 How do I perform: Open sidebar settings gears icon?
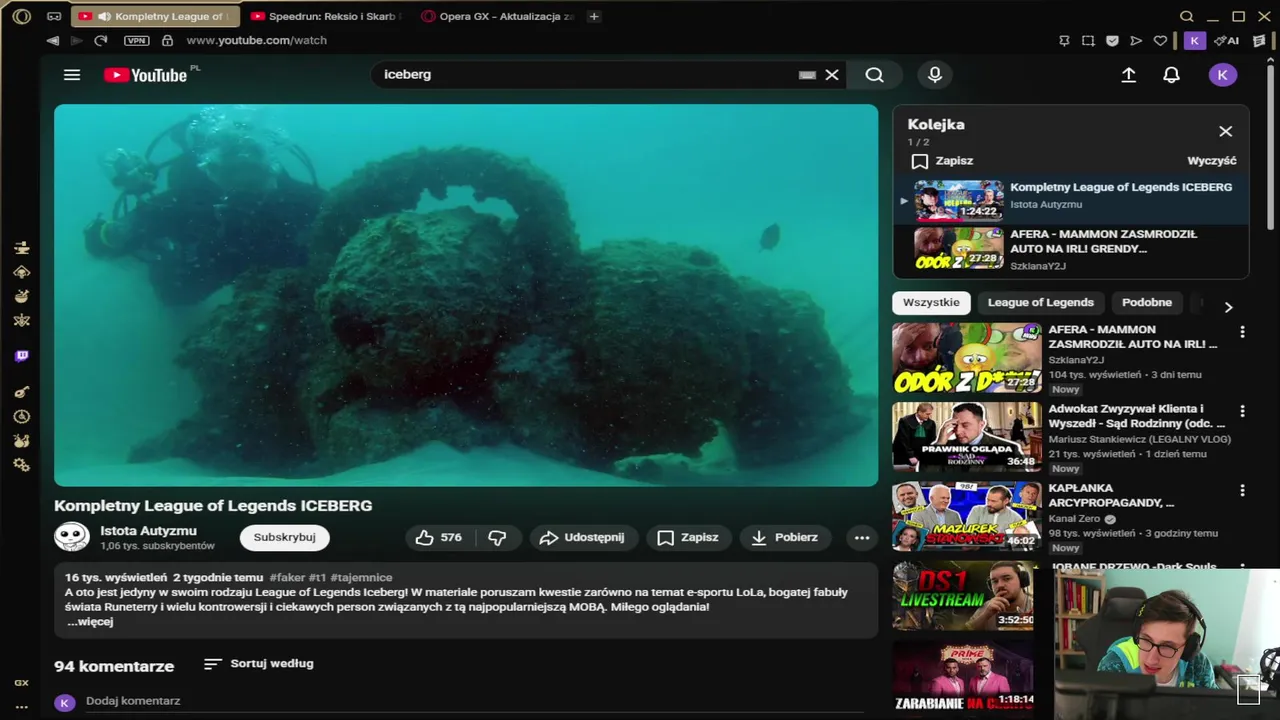point(22,466)
